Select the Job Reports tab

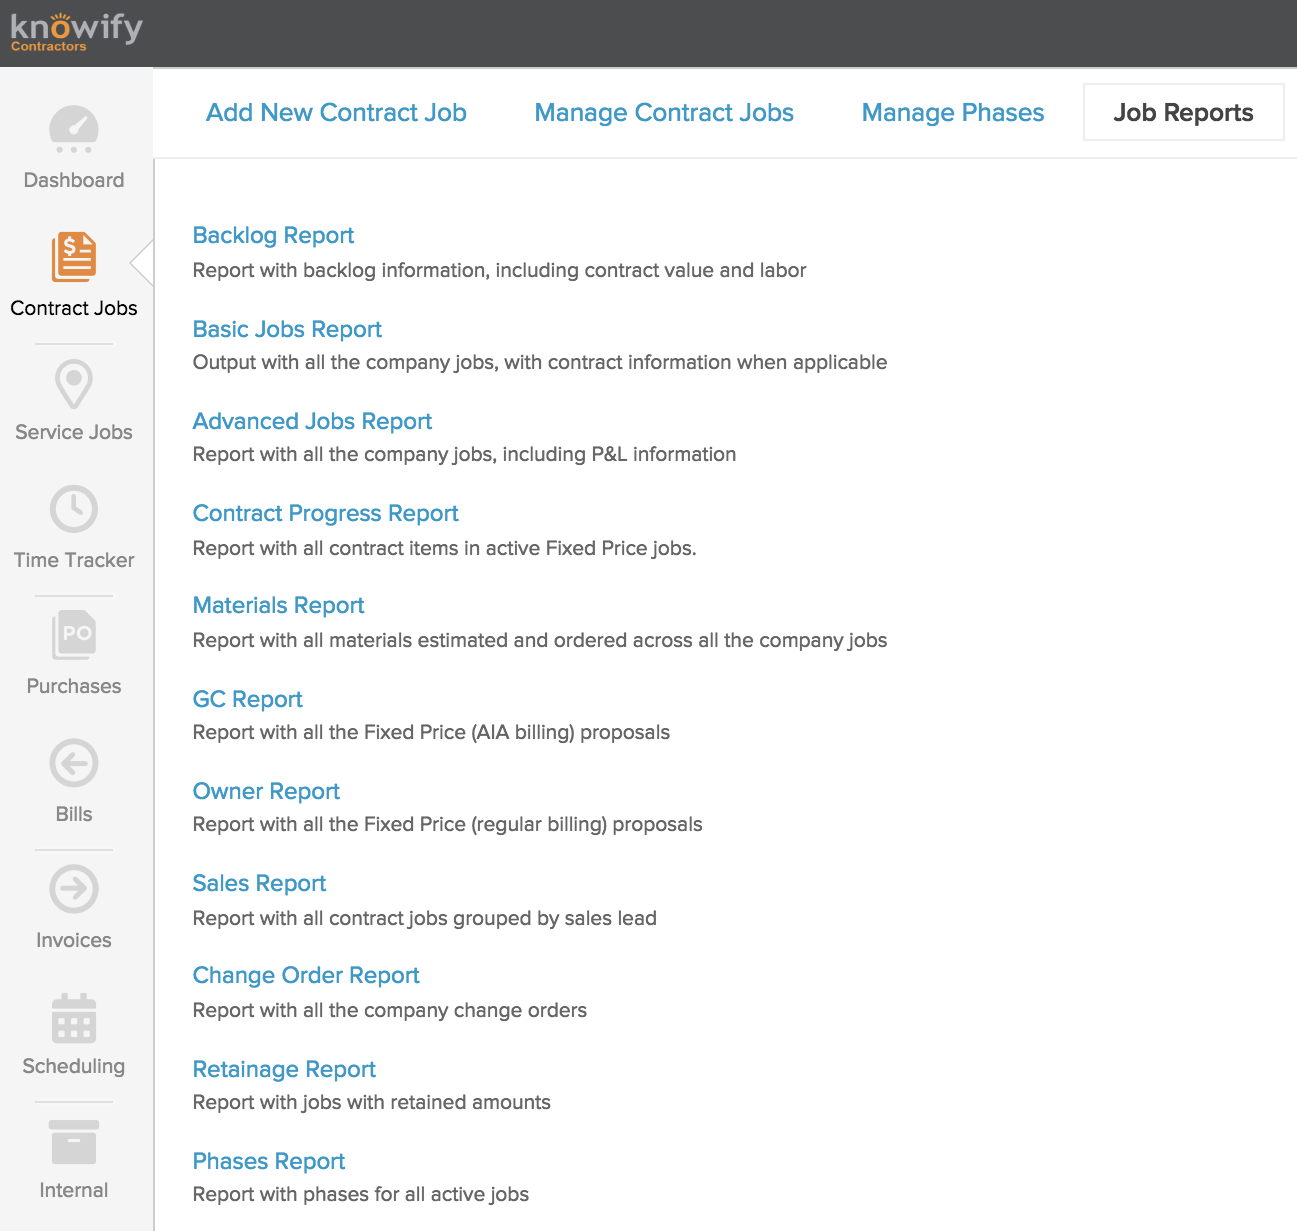(x=1184, y=112)
